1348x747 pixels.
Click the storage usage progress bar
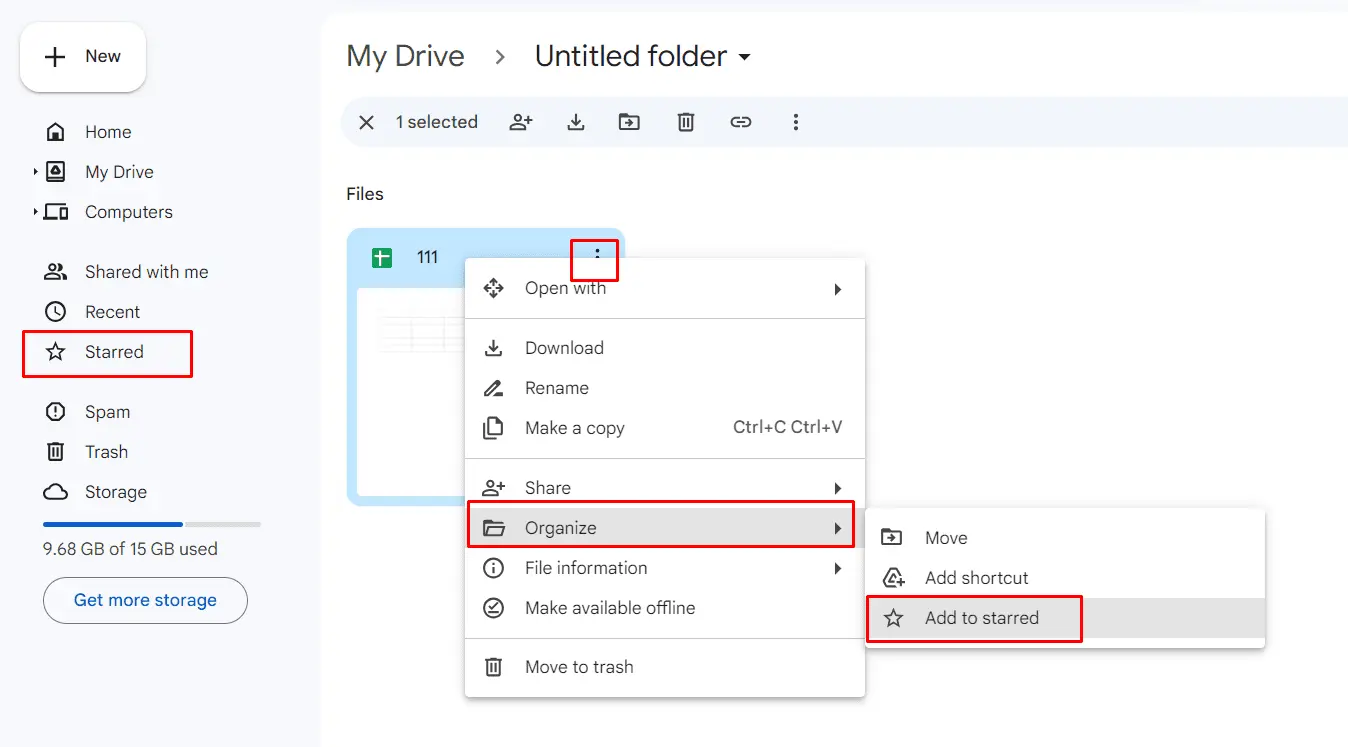click(150, 524)
